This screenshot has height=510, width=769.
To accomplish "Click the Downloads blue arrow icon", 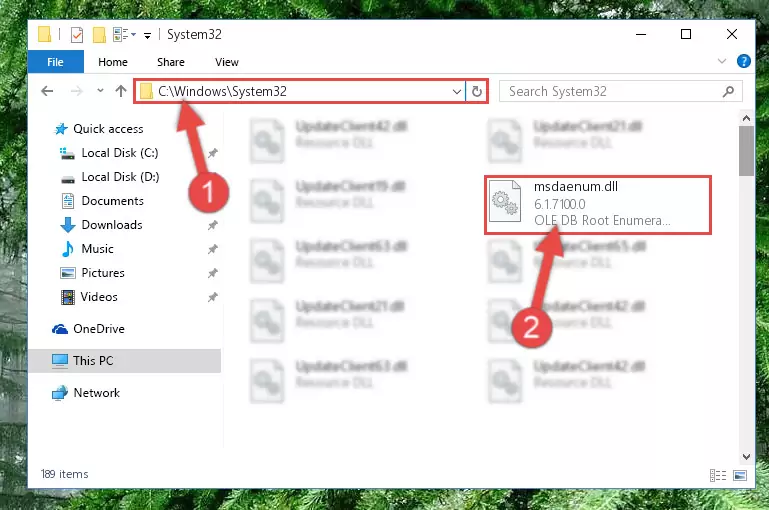I will 68,225.
